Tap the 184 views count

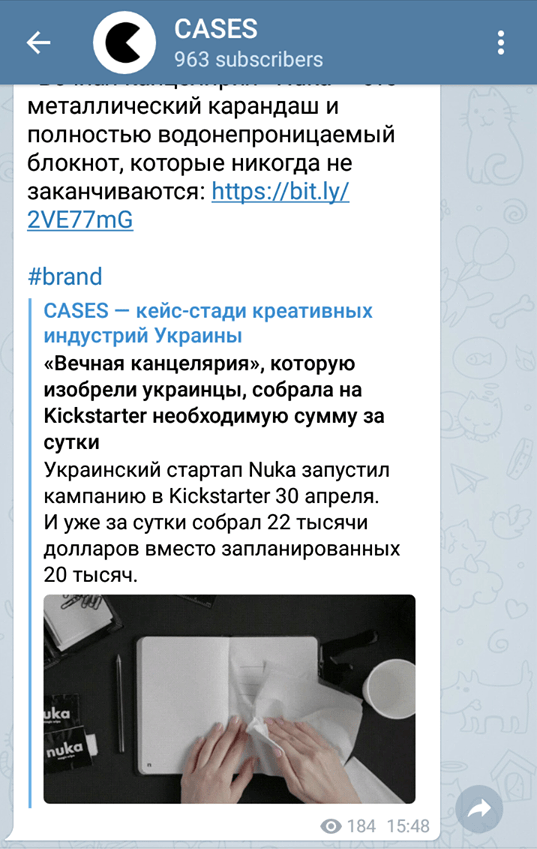click(361, 826)
